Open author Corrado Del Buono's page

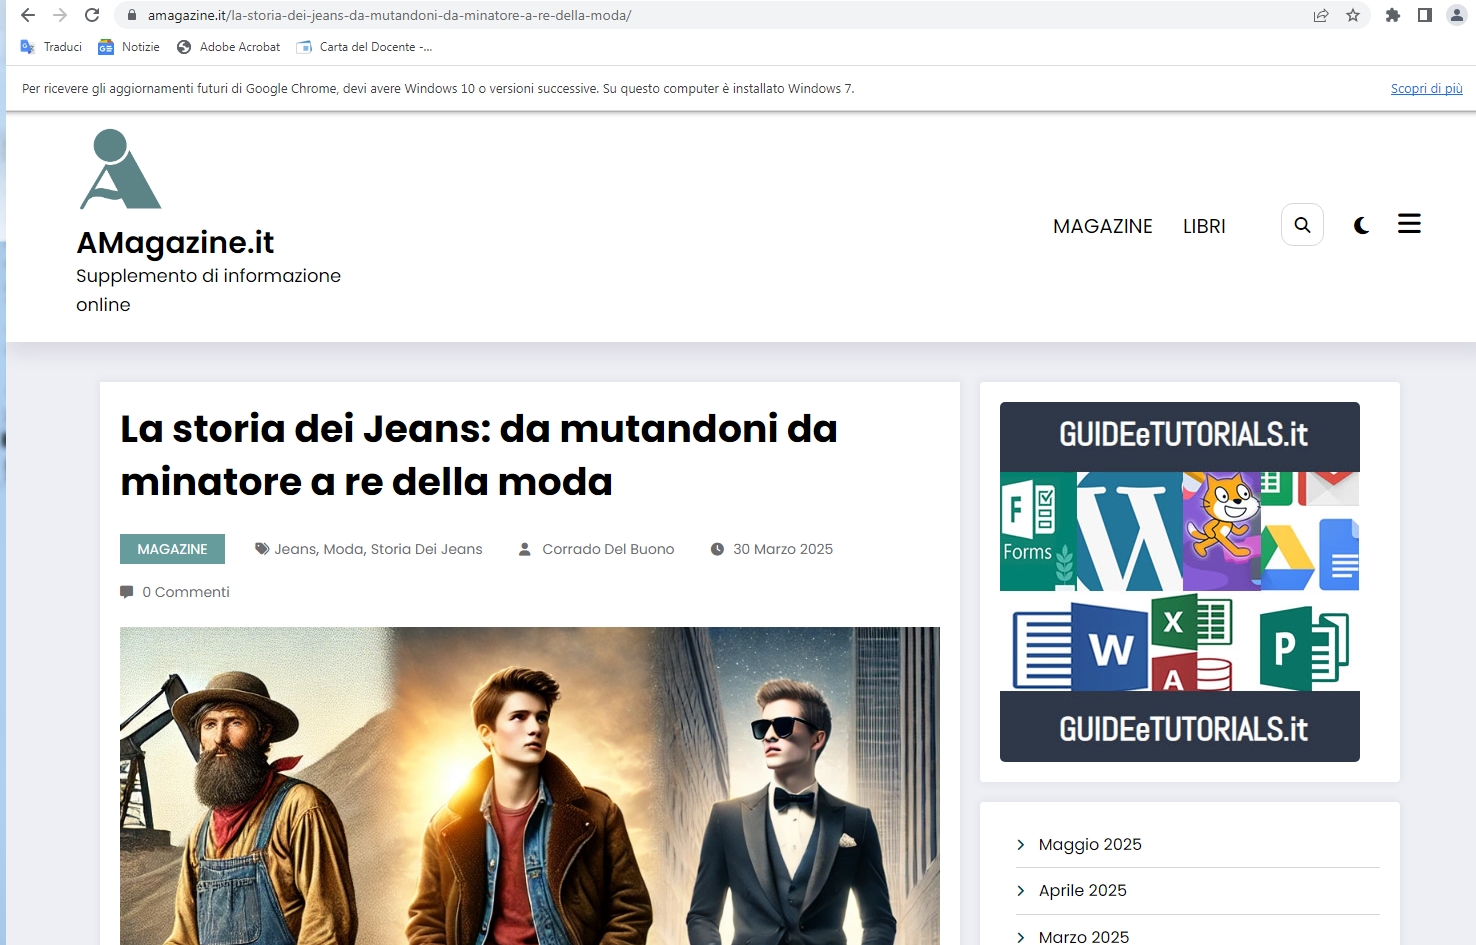pyautogui.click(x=607, y=549)
